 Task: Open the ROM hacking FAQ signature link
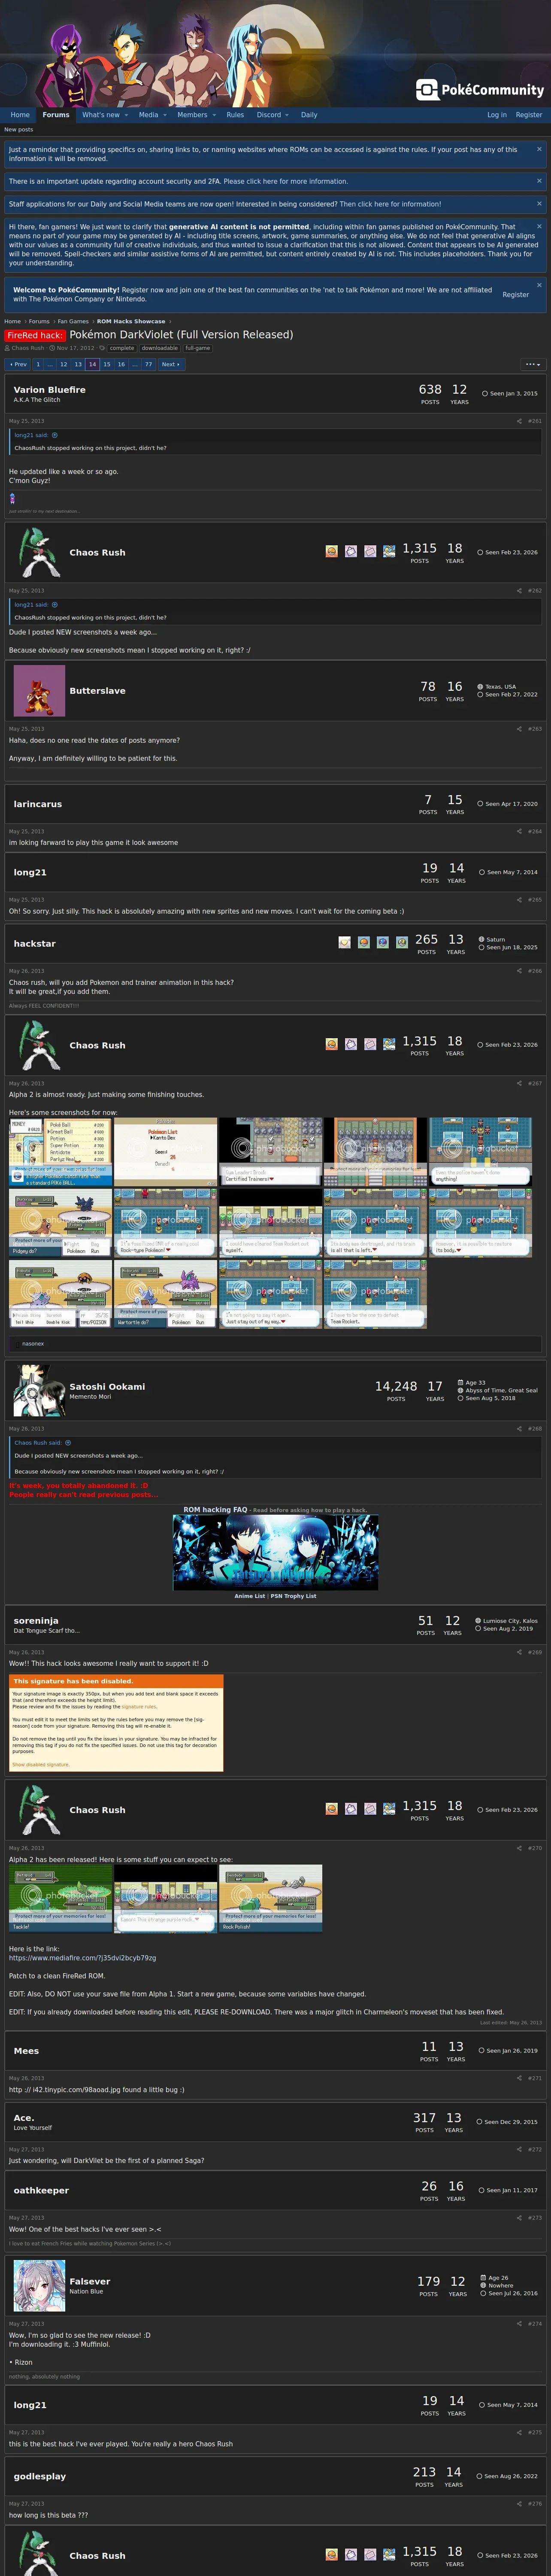coord(215,1510)
